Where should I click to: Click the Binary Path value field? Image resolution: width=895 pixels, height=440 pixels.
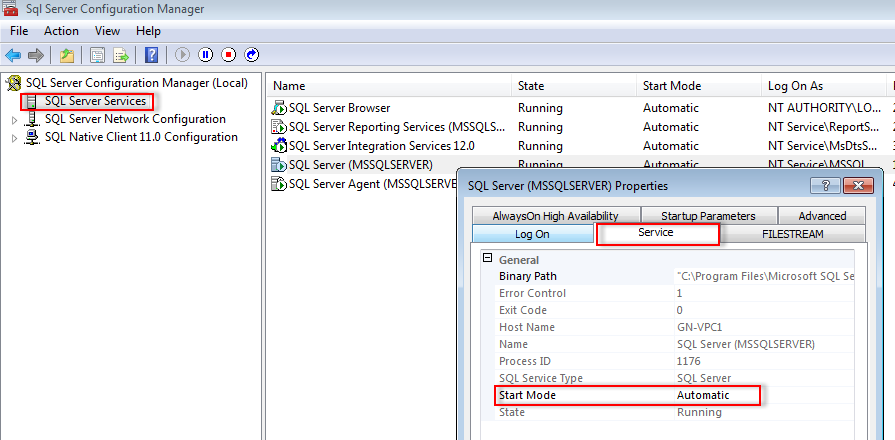coord(764,276)
